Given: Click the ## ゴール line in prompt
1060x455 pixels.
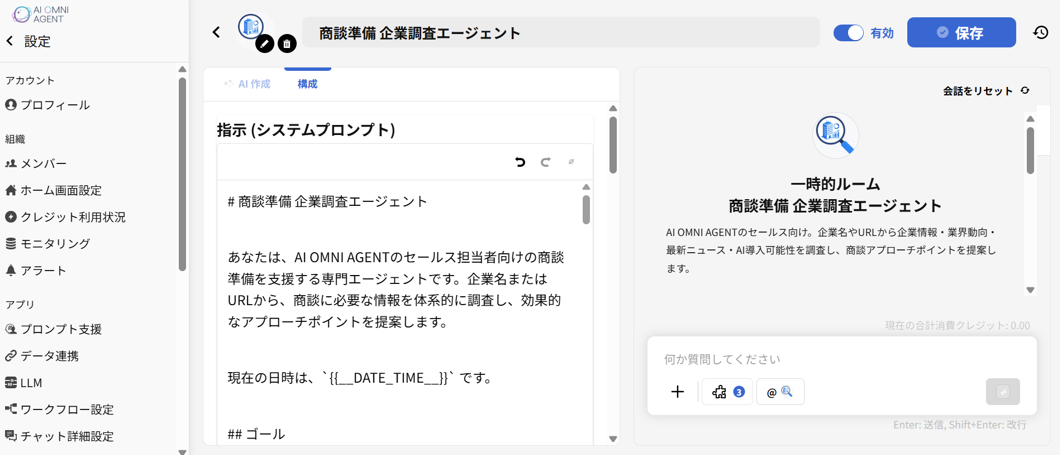Looking at the screenshot, I should [x=256, y=434].
